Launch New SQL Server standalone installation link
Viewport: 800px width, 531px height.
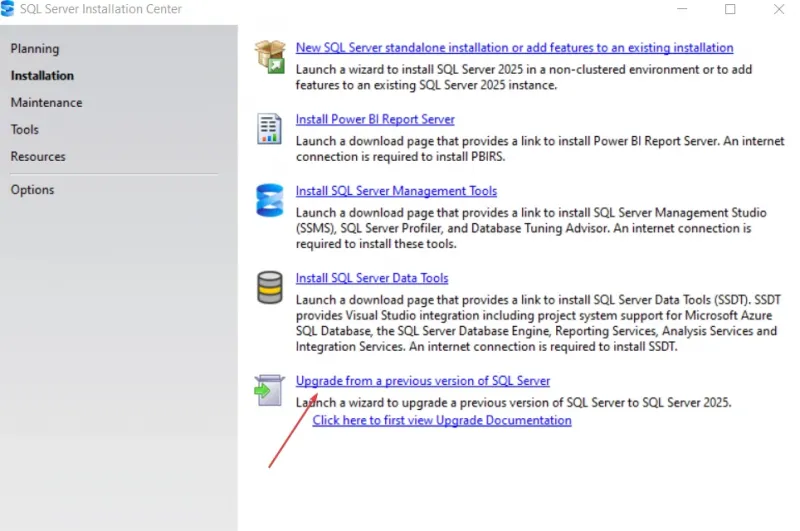(514, 47)
